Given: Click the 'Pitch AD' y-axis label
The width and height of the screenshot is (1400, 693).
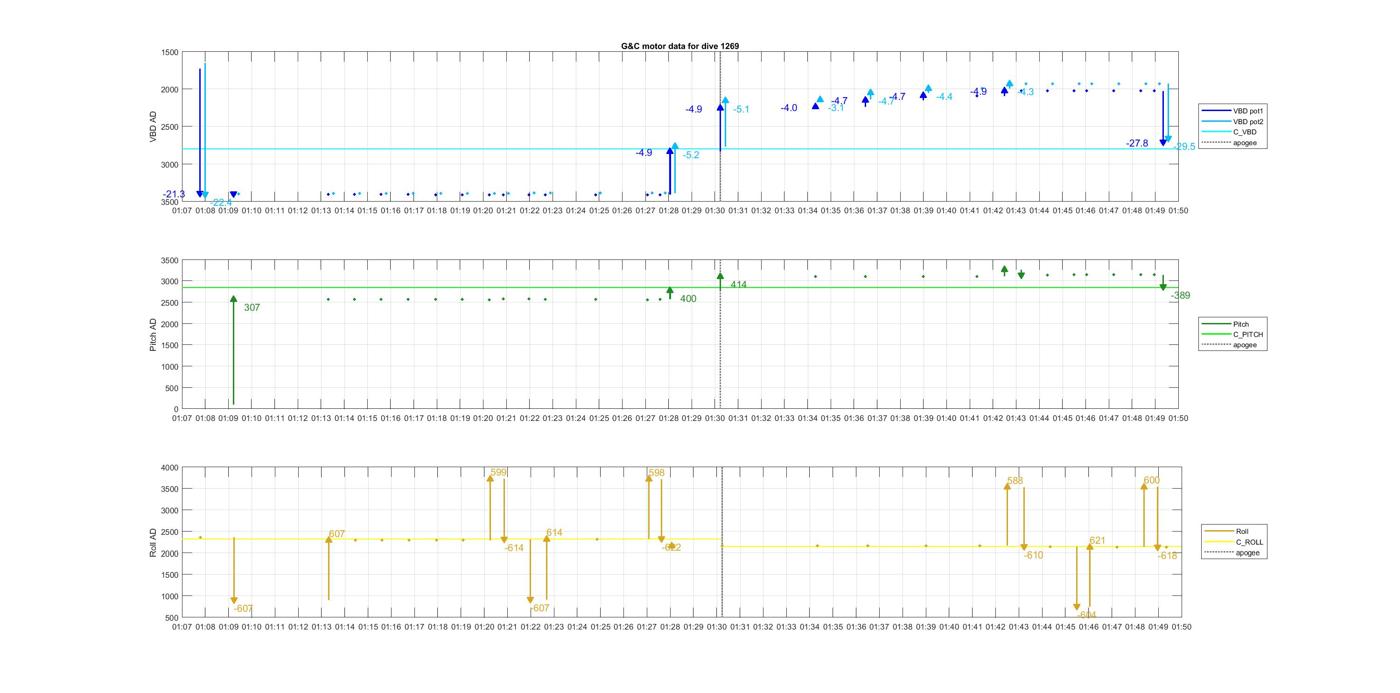Looking at the screenshot, I should 153,334.
